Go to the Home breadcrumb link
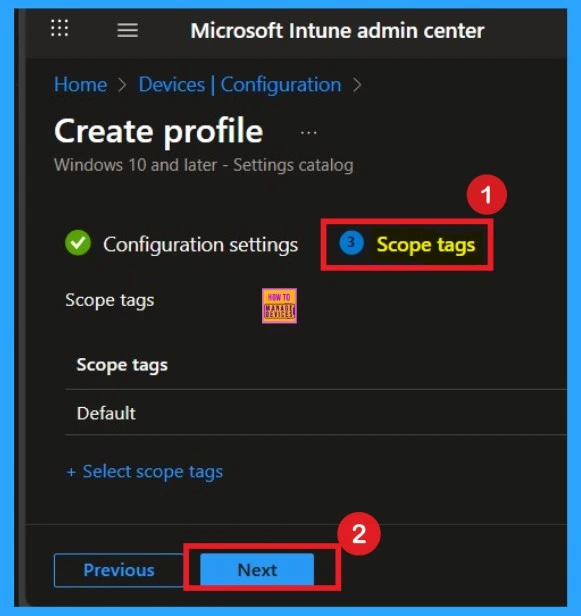The image size is (581, 616). click(81, 84)
